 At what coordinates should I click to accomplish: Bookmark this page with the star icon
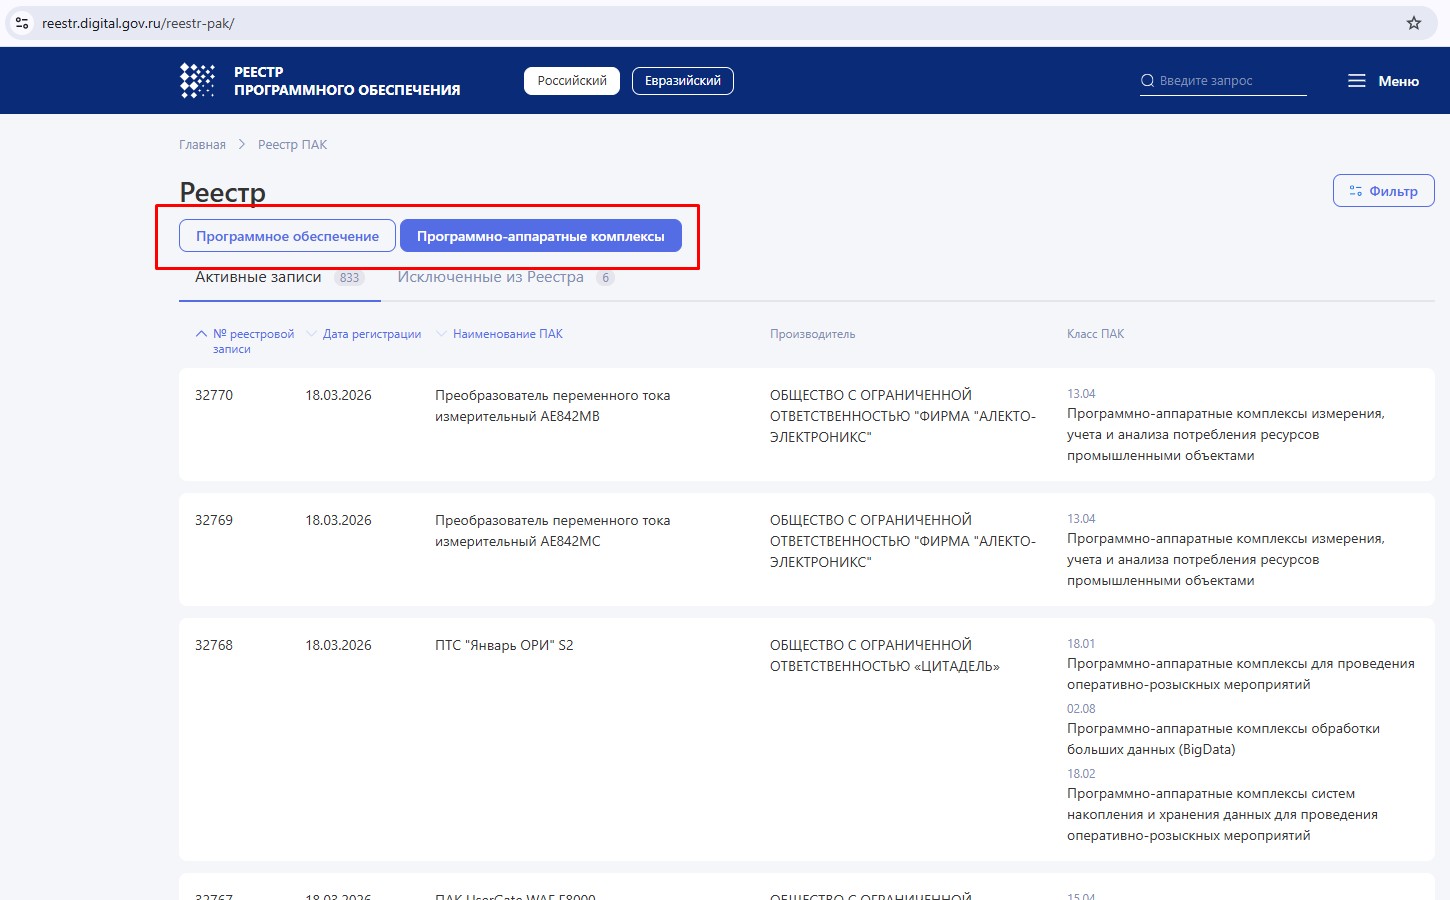tap(1414, 23)
